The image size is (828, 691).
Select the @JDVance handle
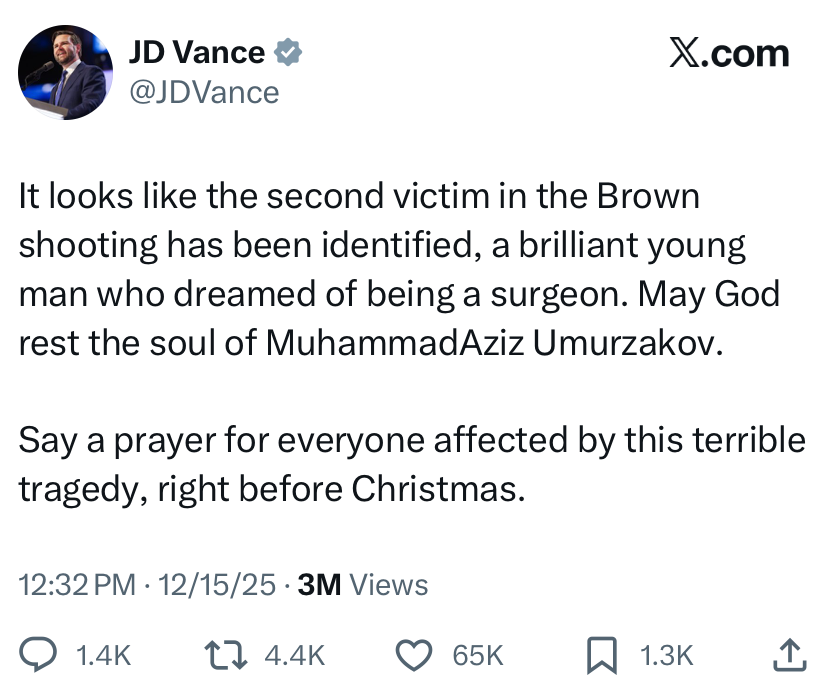202,92
